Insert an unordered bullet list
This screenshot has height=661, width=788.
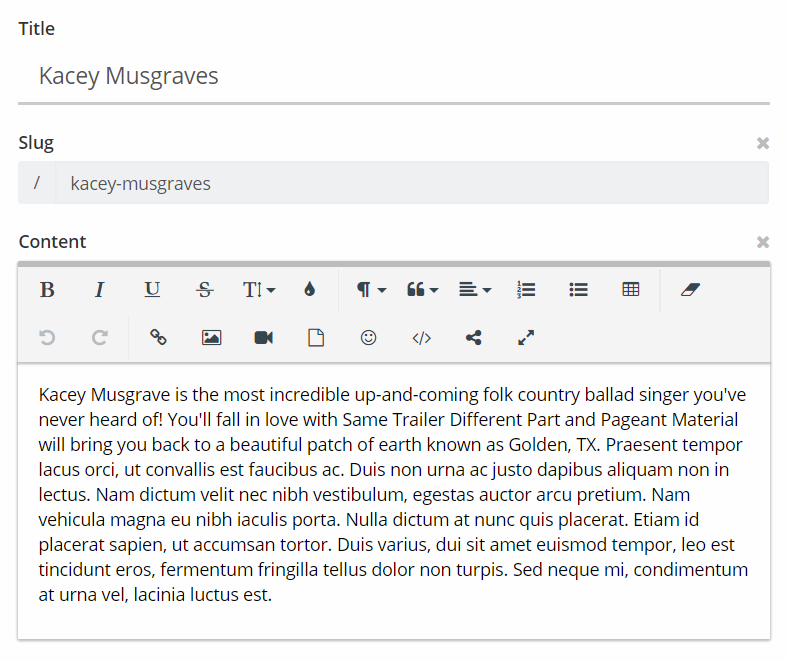(578, 290)
